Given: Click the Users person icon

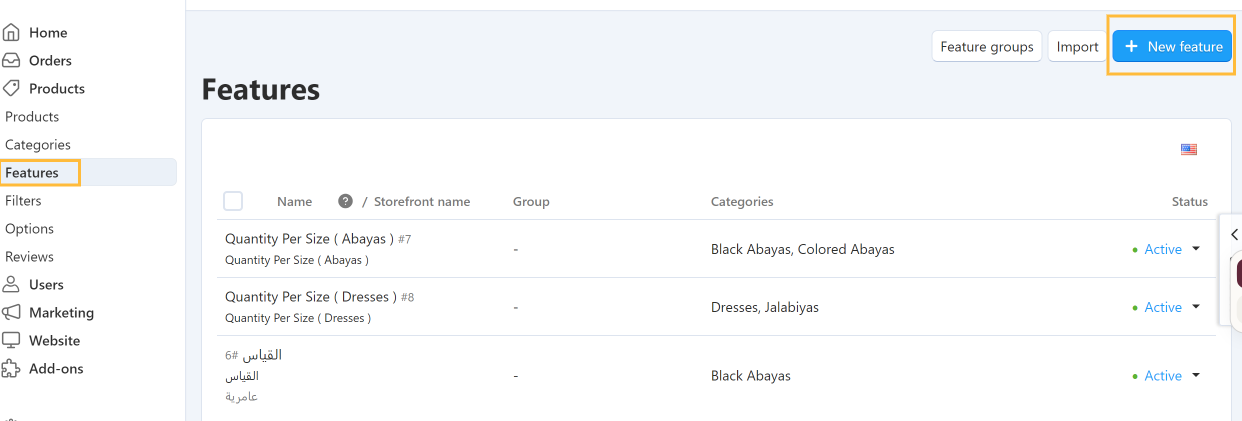Looking at the screenshot, I should coord(11,285).
